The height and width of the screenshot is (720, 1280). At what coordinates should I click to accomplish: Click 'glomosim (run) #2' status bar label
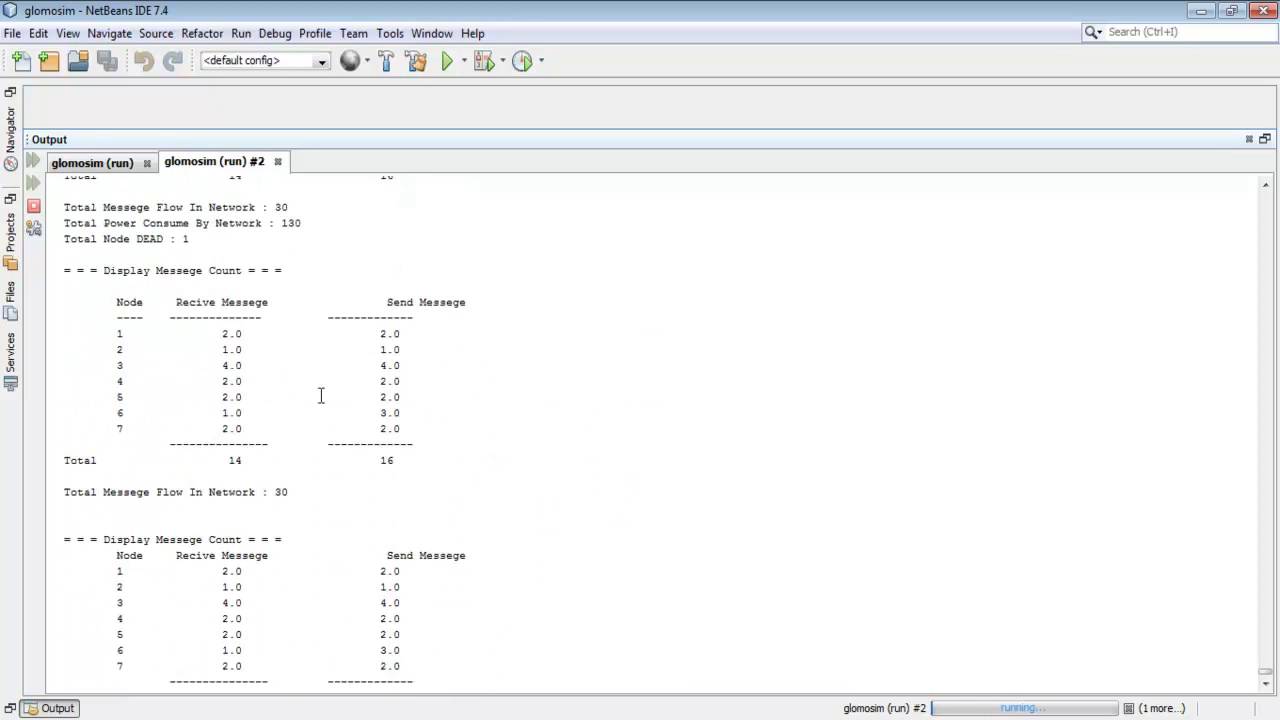click(x=884, y=708)
